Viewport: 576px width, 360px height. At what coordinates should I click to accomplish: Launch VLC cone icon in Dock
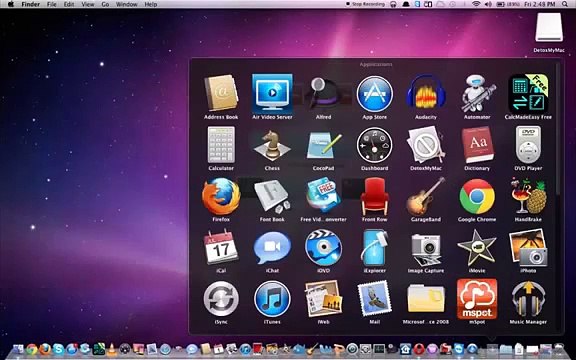[112, 349]
